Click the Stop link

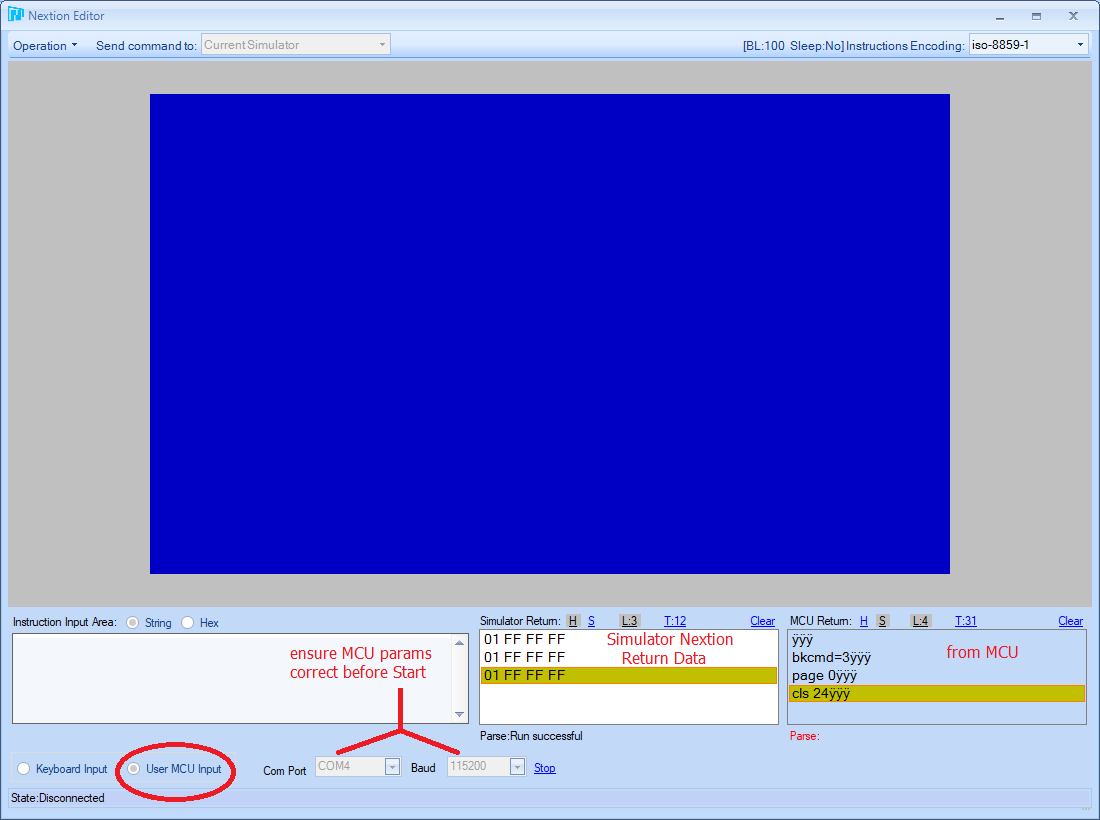(544, 768)
